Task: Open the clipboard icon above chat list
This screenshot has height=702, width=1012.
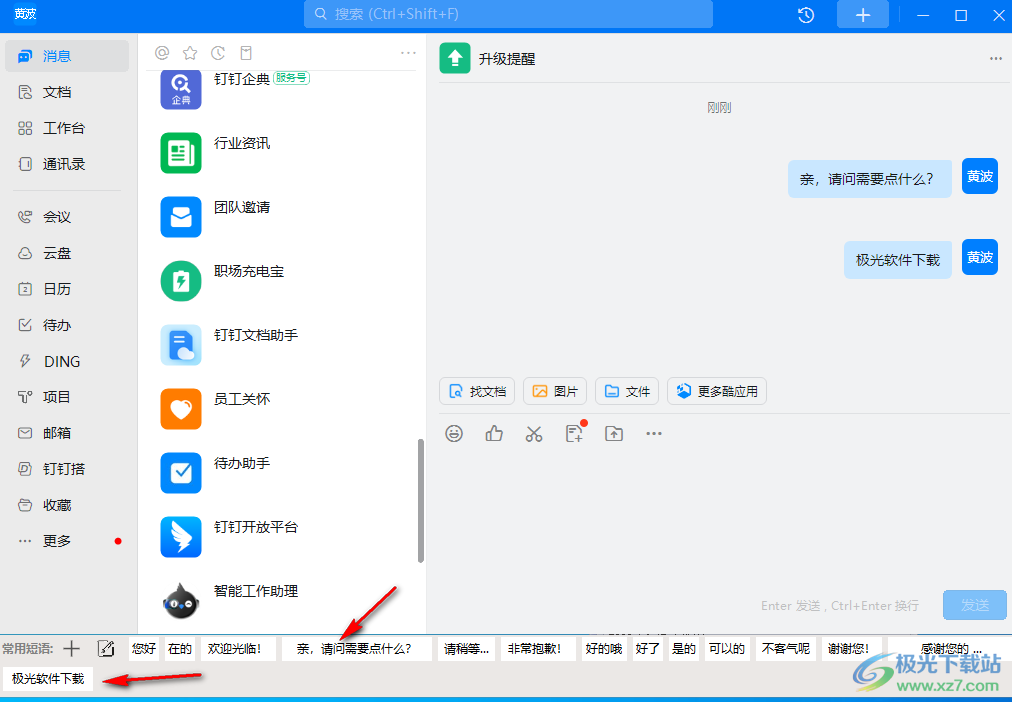Action: coord(246,53)
